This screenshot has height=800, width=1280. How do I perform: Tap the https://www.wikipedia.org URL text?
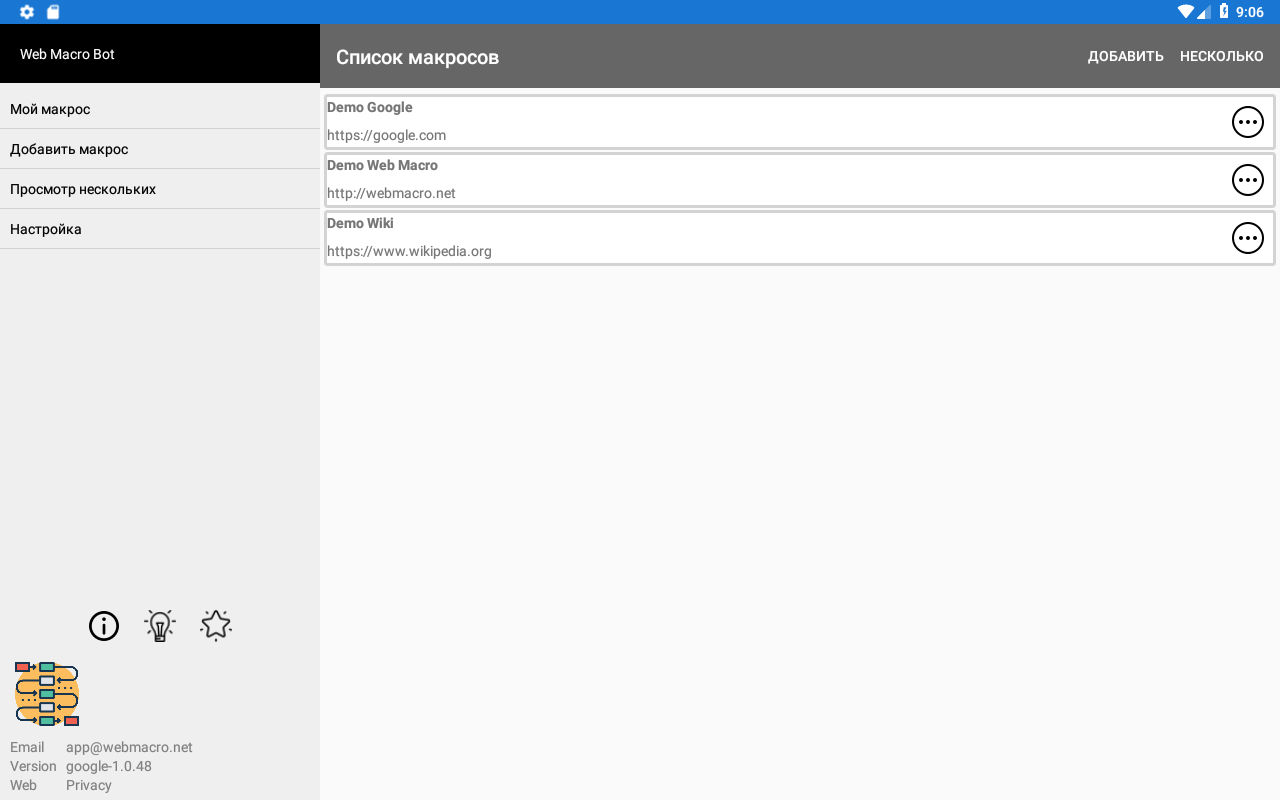pyautogui.click(x=409, y=251)
